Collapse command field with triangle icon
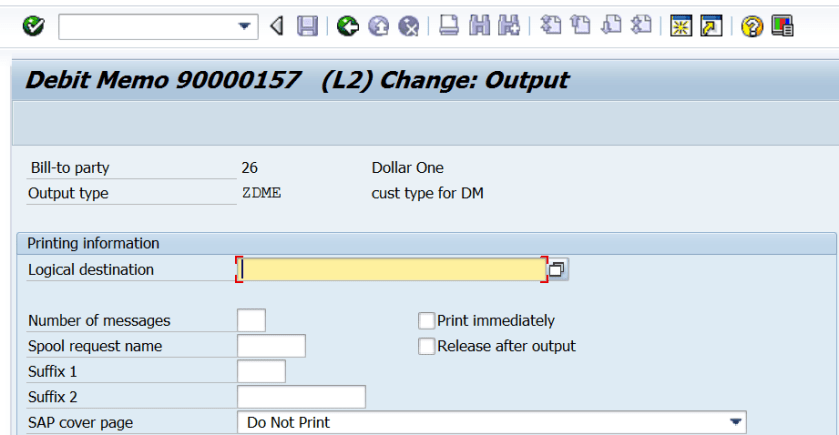Viewport: 839px width, 435px height. pyautogui.click(x=277, y=26)
